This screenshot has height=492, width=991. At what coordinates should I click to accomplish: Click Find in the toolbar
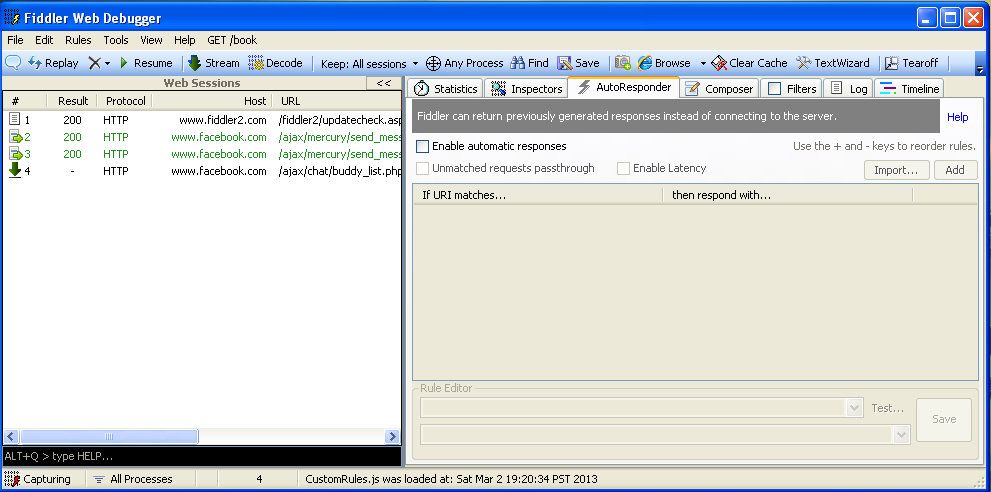530,63
